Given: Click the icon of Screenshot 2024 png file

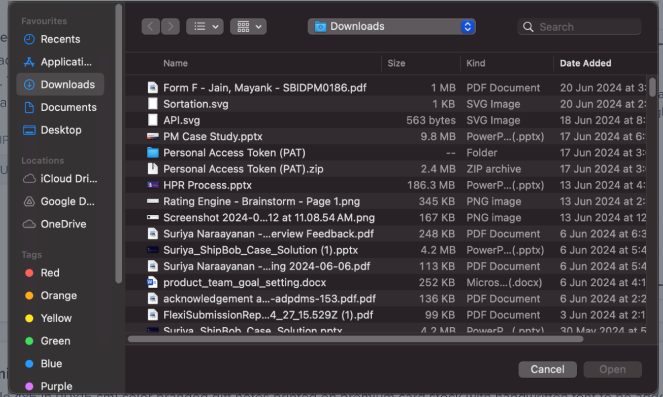Looking at the screenshot, I should click(x=153, y=217).
